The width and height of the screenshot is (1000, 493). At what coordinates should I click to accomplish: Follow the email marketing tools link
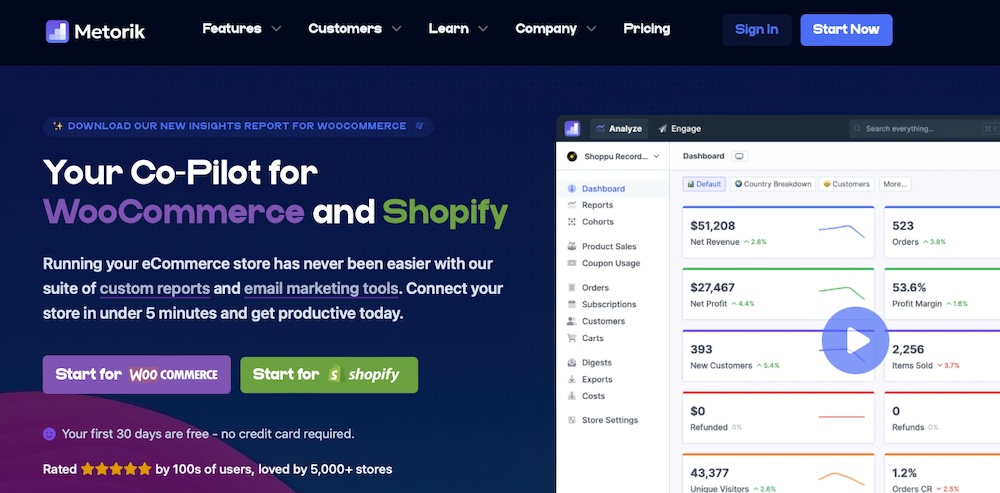tap(321, 288)
